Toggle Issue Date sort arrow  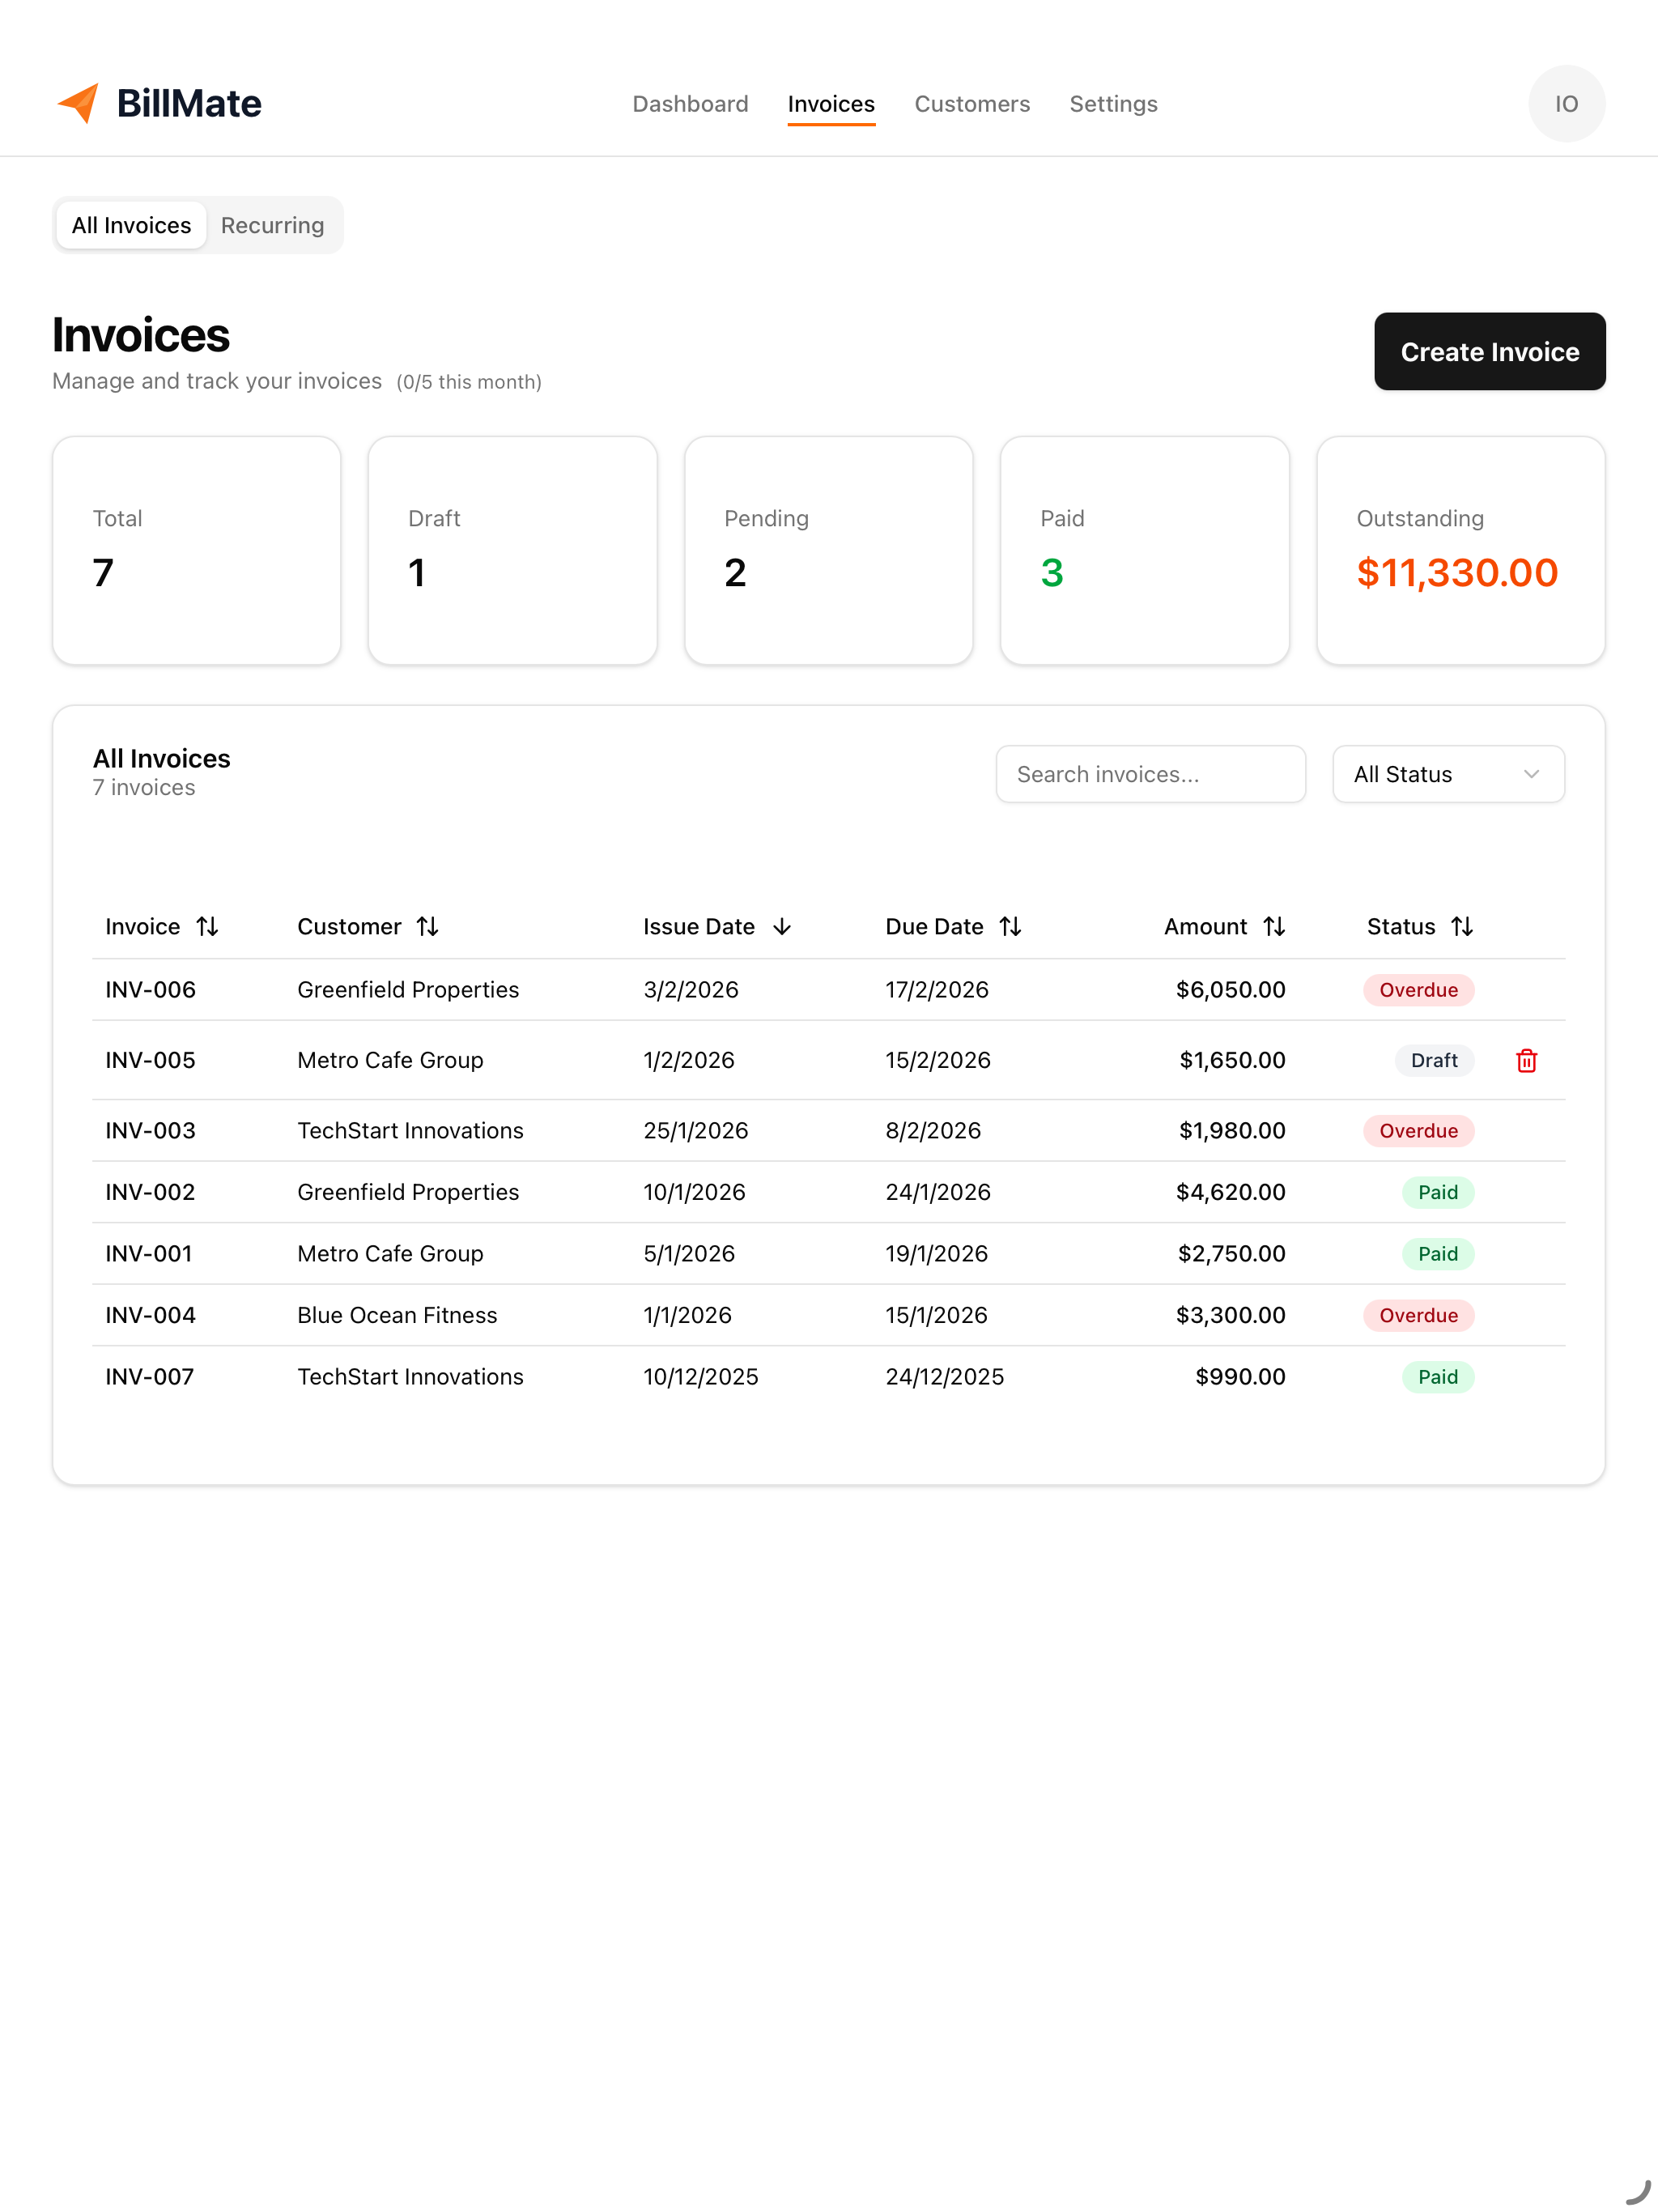(782, 926)
